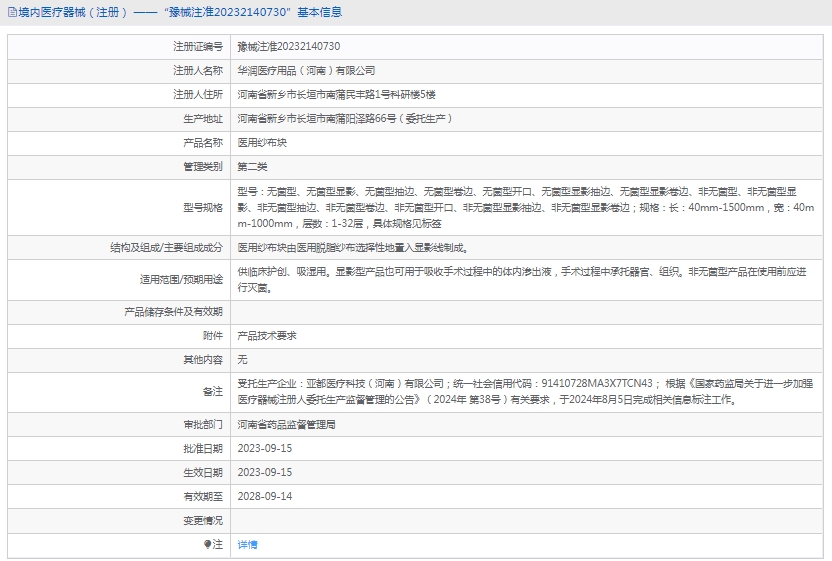Open the 详情 link in the last row
Screen dimensions: 832x561
[x=247, y=544]
